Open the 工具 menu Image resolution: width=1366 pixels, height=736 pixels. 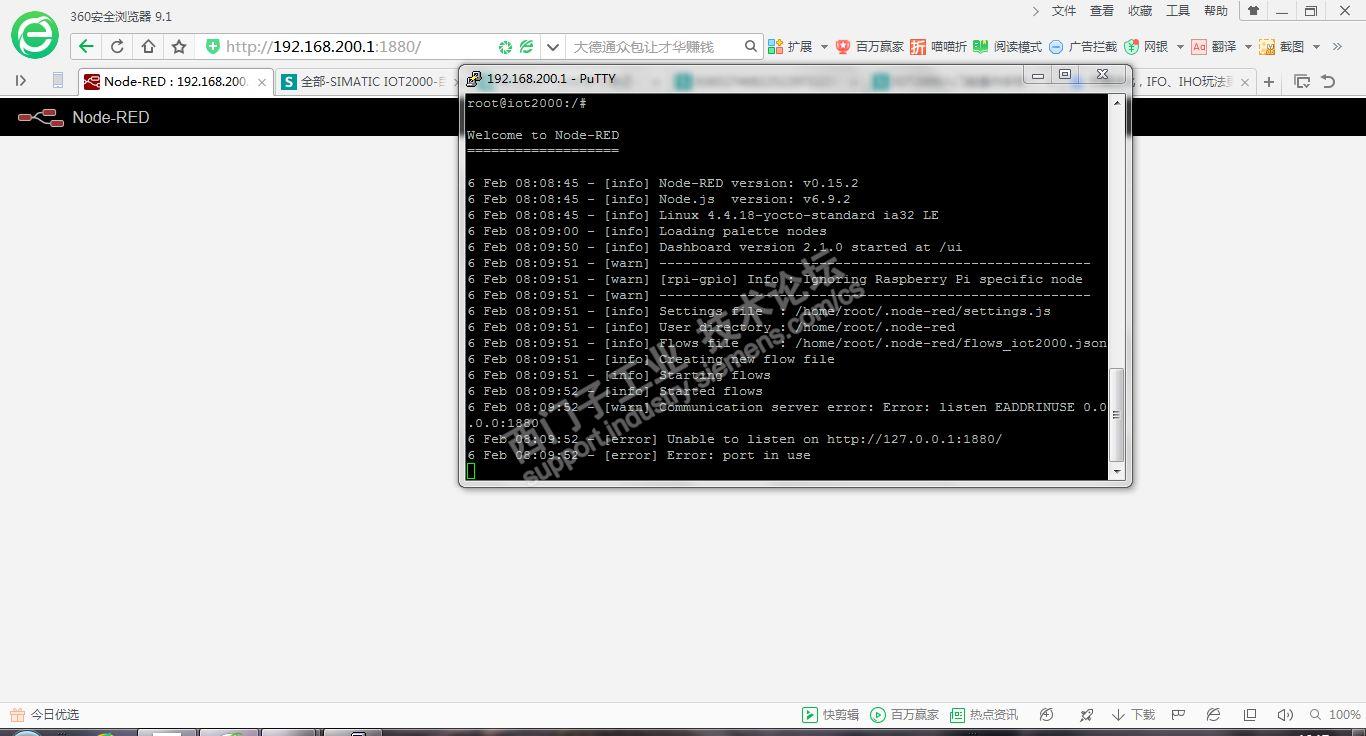coord(1178,11)
